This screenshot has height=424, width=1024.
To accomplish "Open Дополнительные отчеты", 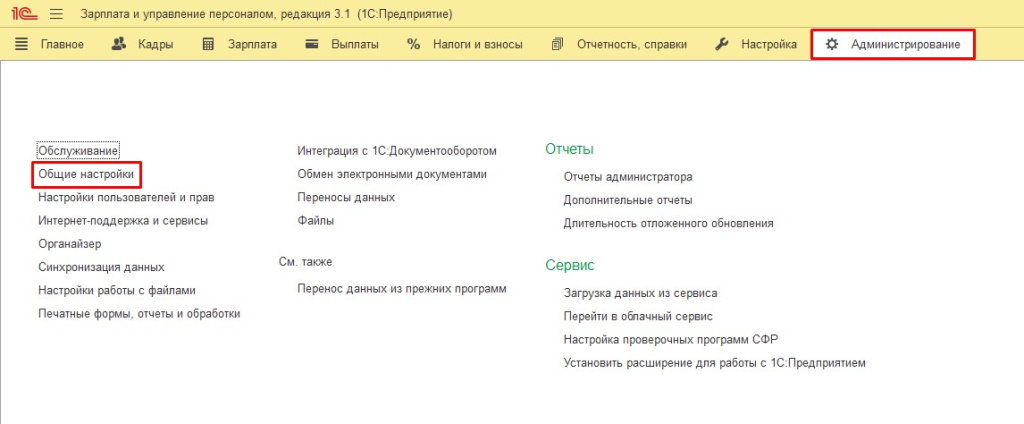I will (x=628, y=200).
